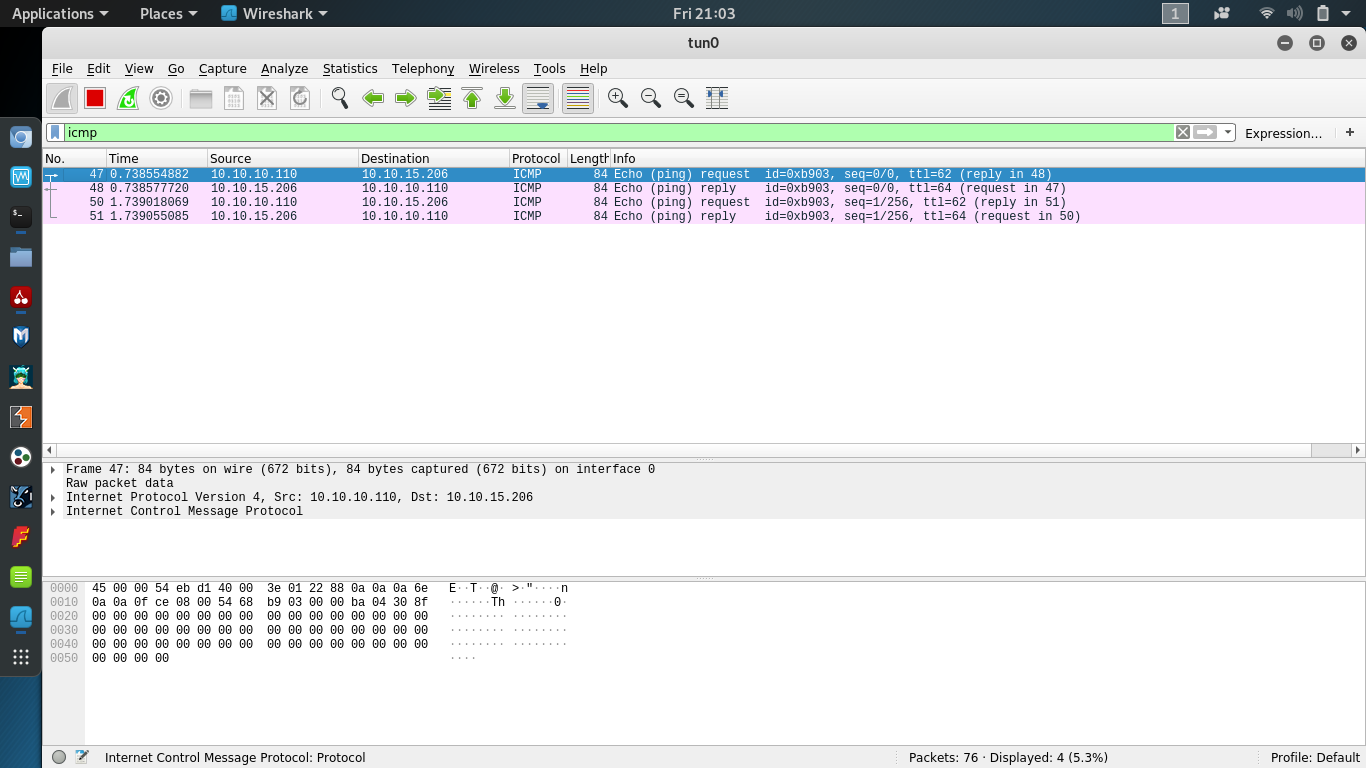The height and width of the screenshot is (768, 1366).
Task: Click the Find packet magnifier icon
Action: (339, 97)
